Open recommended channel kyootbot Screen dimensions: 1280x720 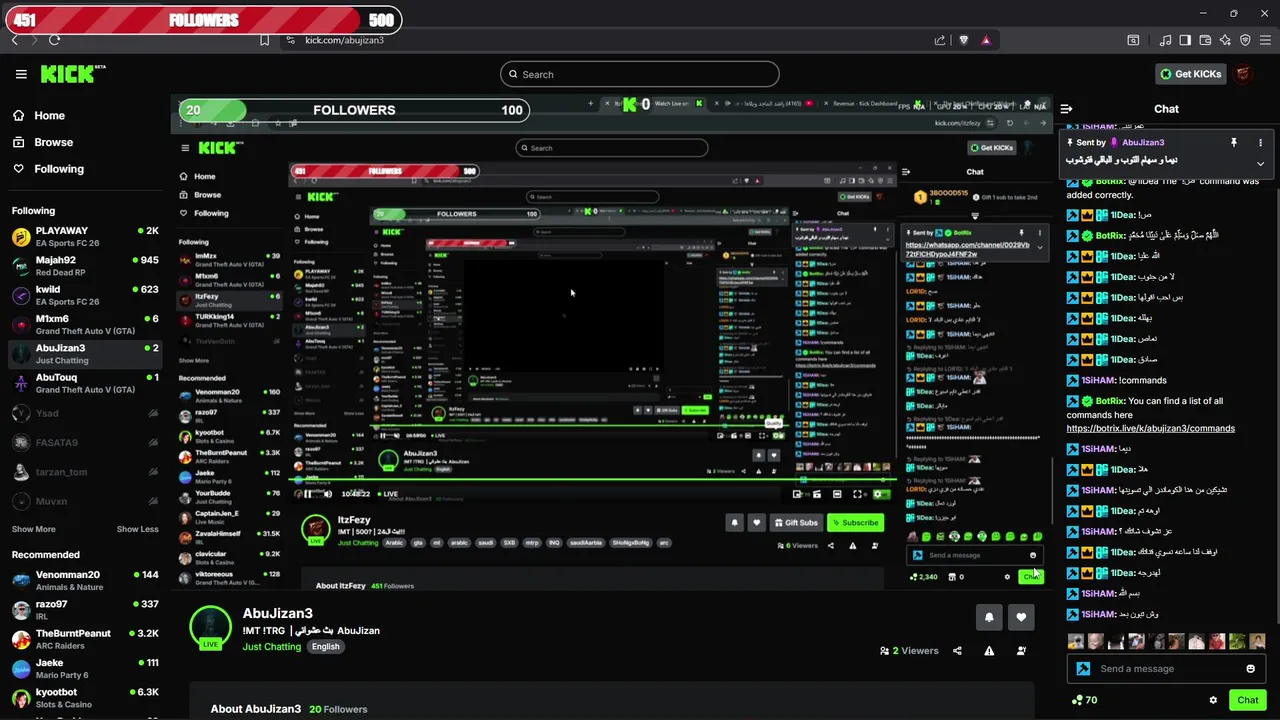[x=84, y=697]
